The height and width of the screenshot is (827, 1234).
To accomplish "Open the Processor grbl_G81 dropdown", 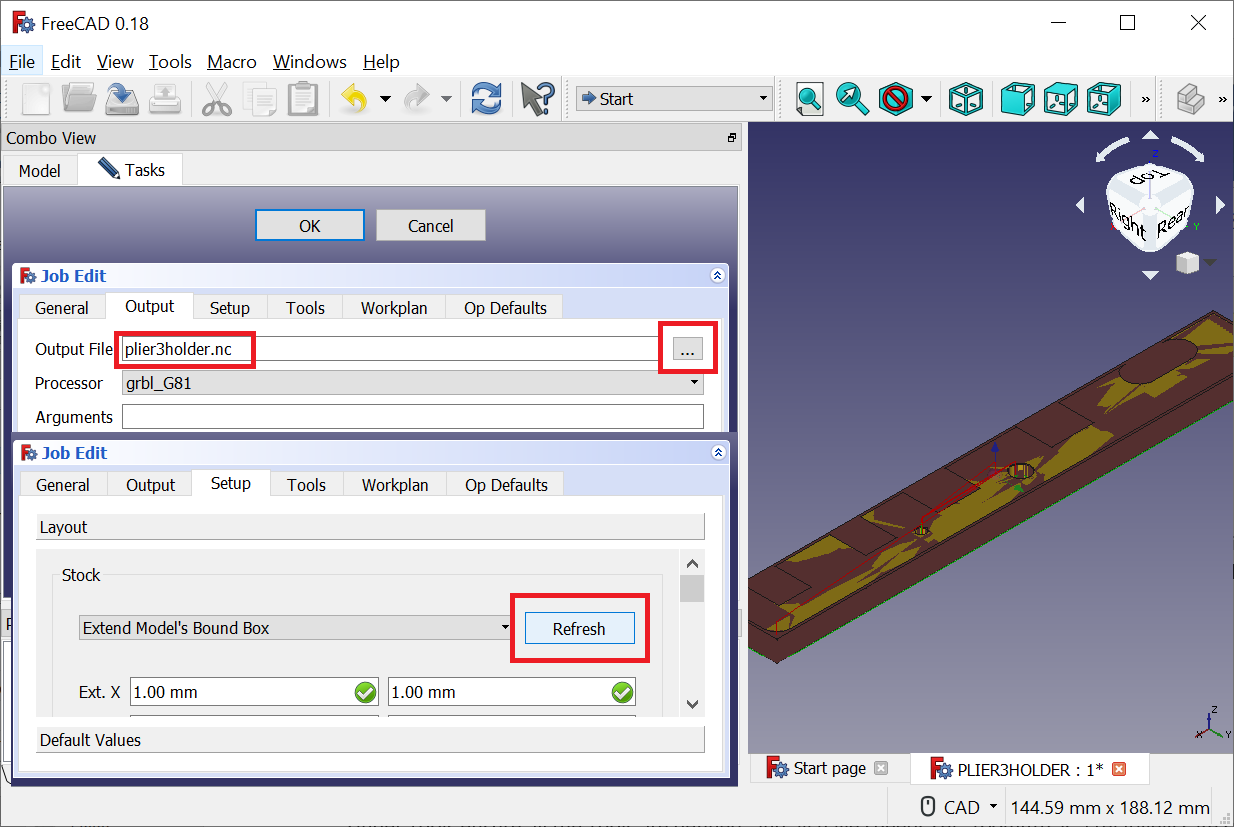I will [x=413, y=383].
